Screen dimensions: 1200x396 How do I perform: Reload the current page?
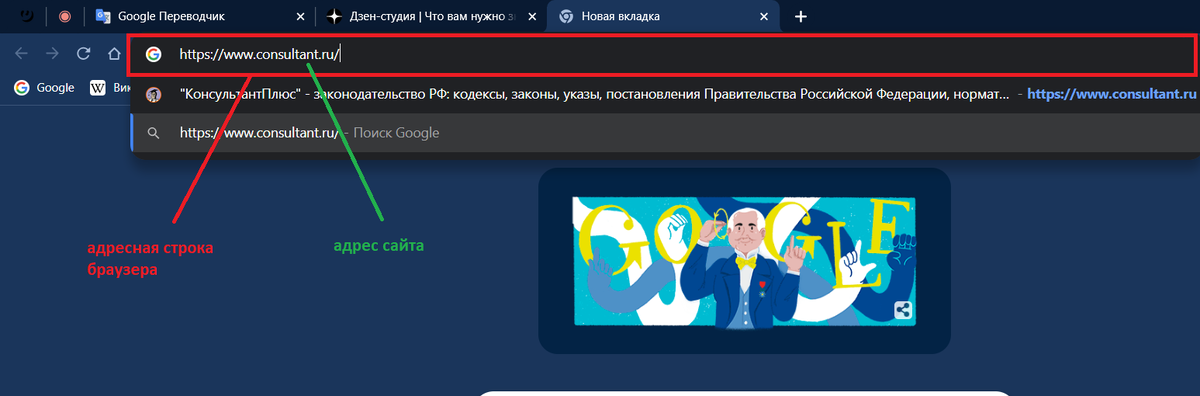(84, 54)
